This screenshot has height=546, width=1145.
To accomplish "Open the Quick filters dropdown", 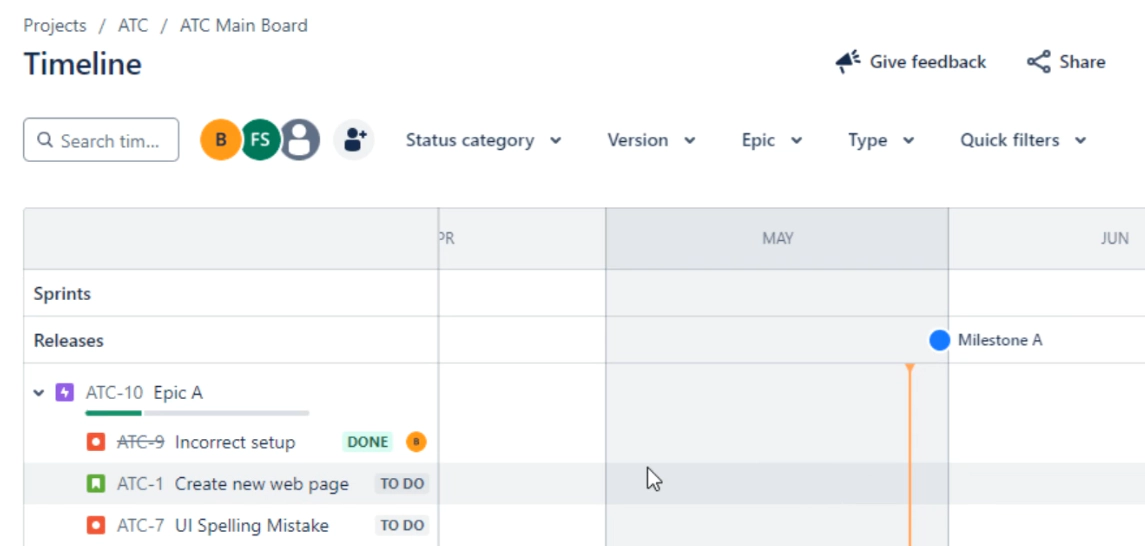I will click(x=1023, y=140).
